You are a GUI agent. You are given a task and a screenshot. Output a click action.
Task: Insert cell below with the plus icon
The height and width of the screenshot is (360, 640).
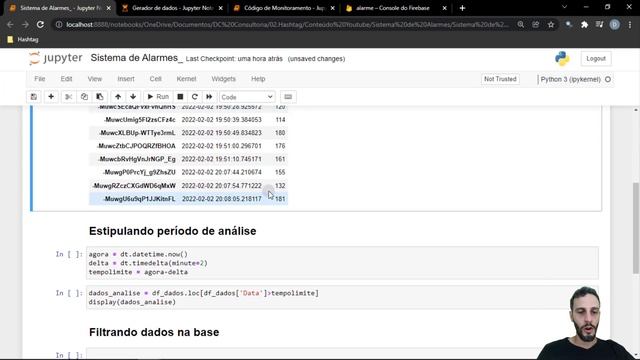pyautogui.click(x=51, y=97)
